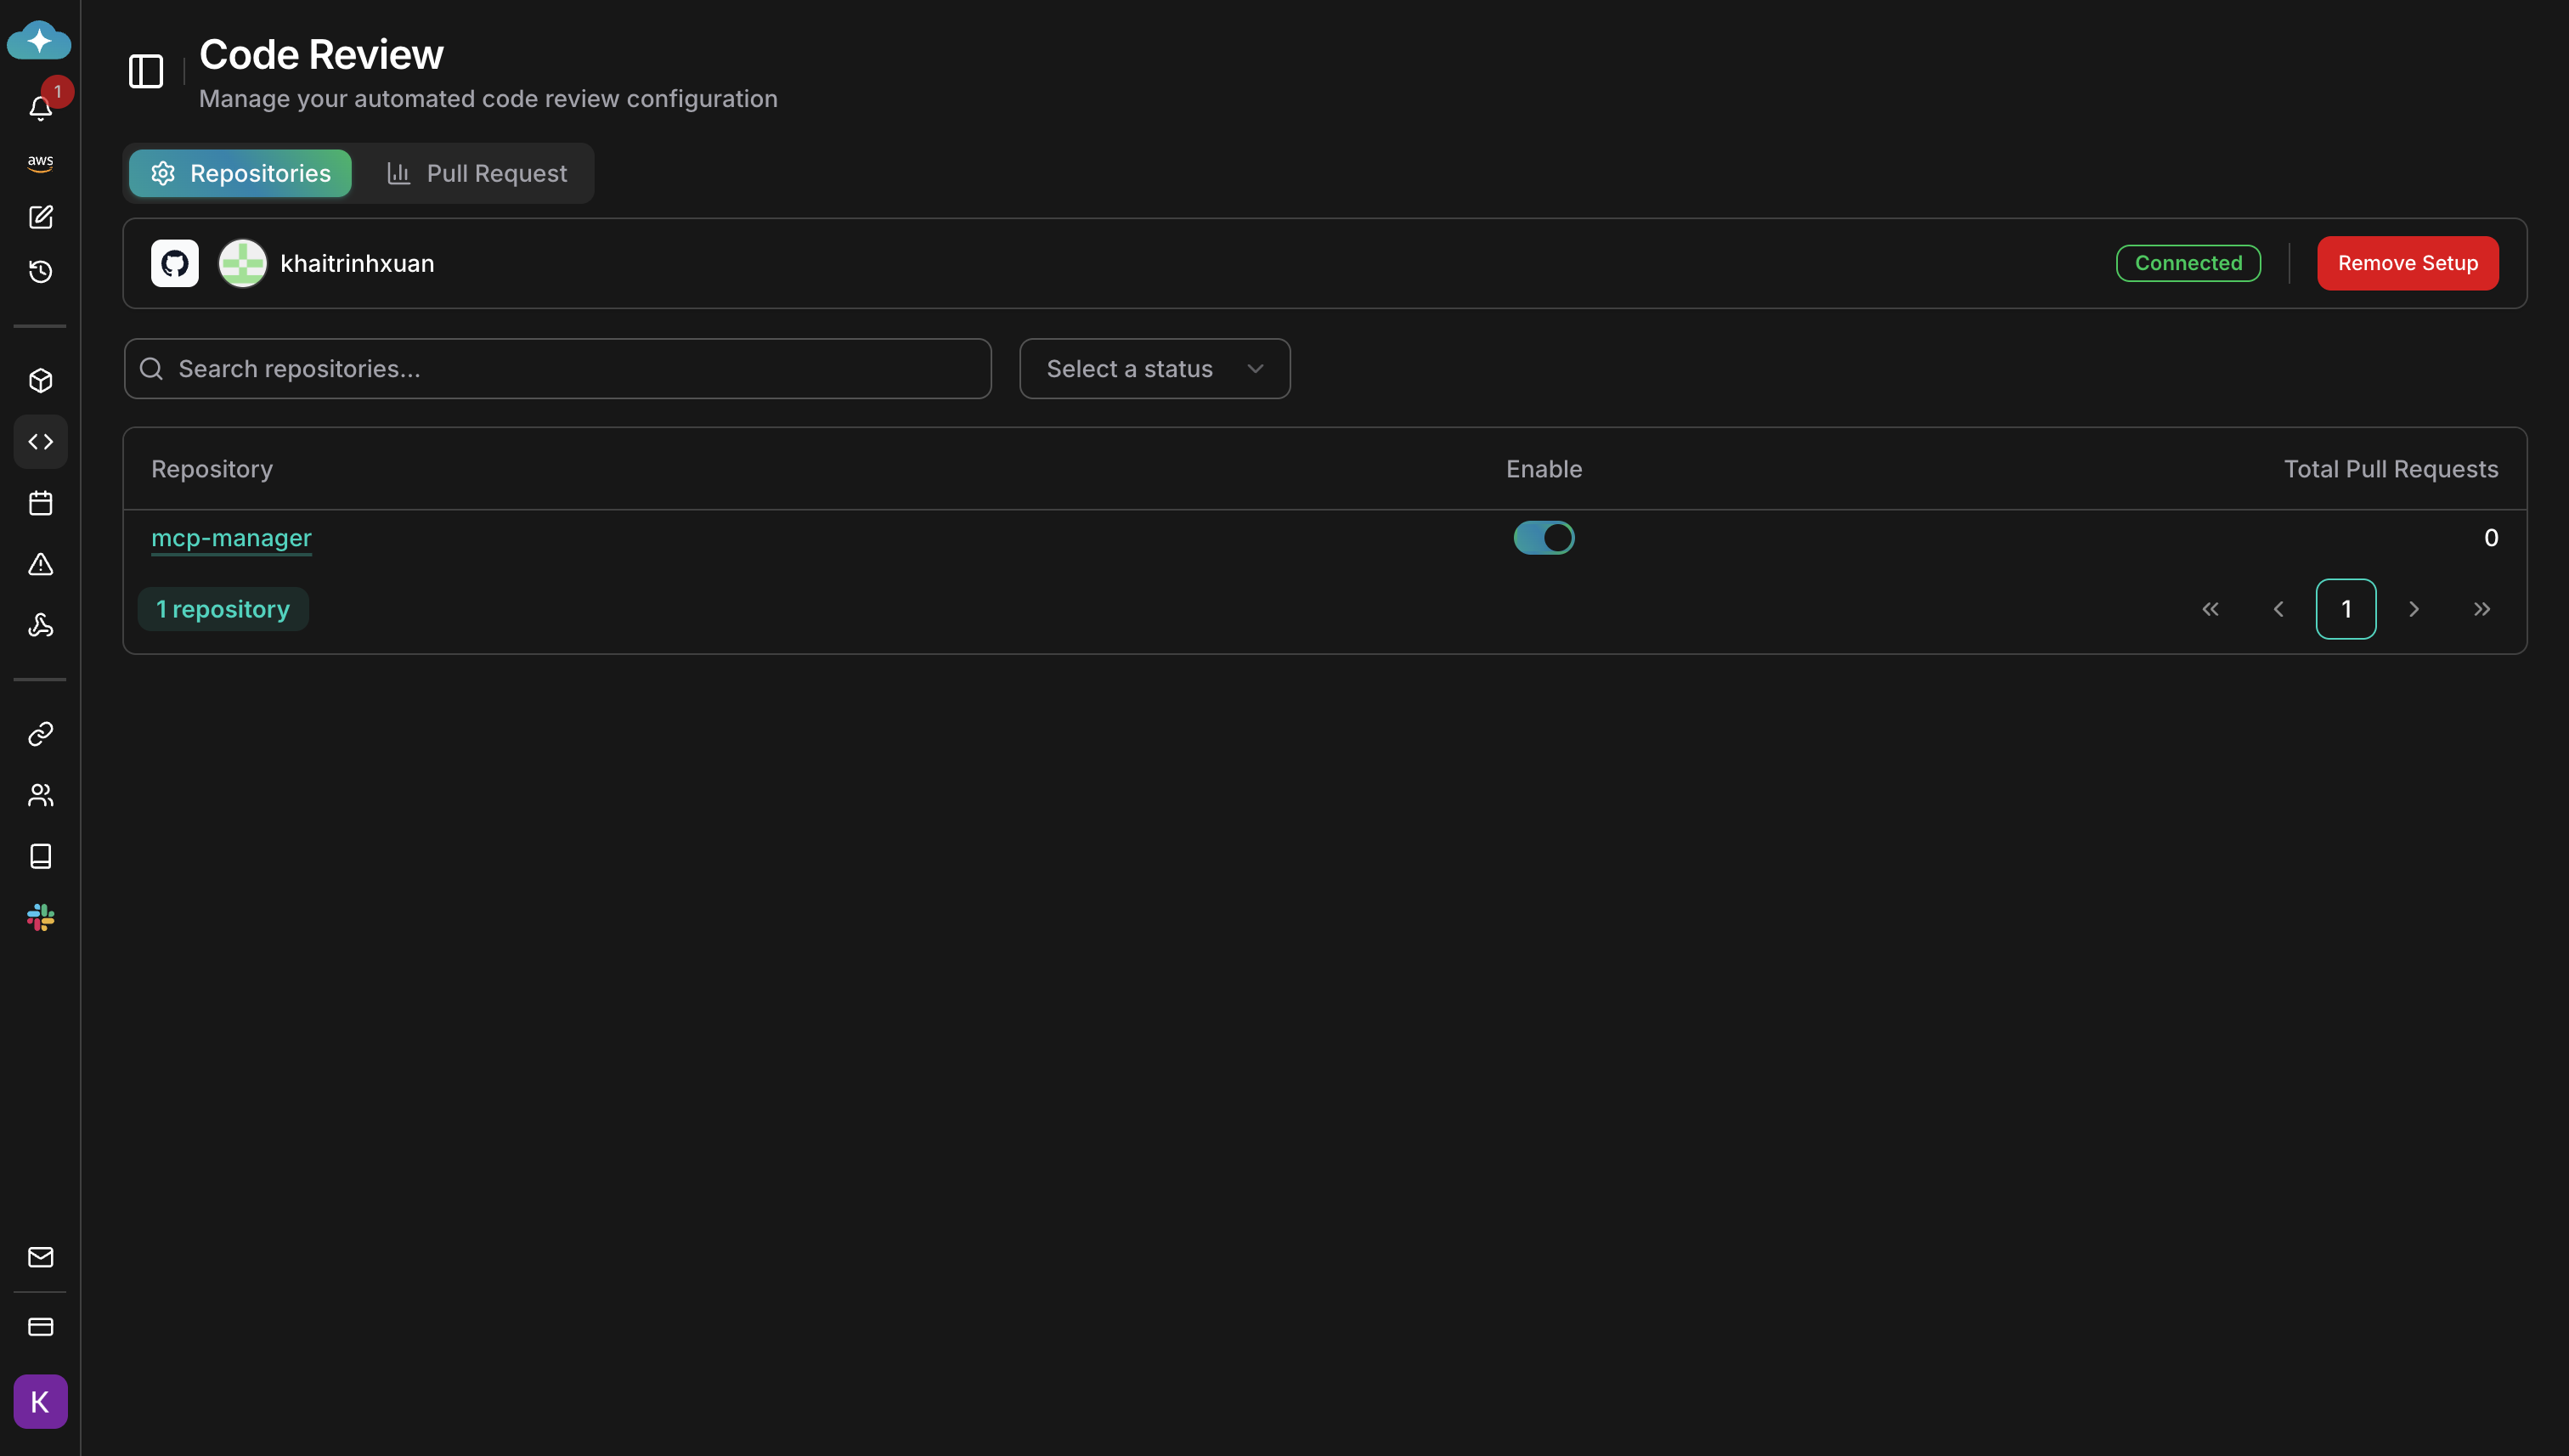The width and height of the screenshot is (2569, 1456).
Task: Open the notifications bell icon
Action: tap(40, 107)
